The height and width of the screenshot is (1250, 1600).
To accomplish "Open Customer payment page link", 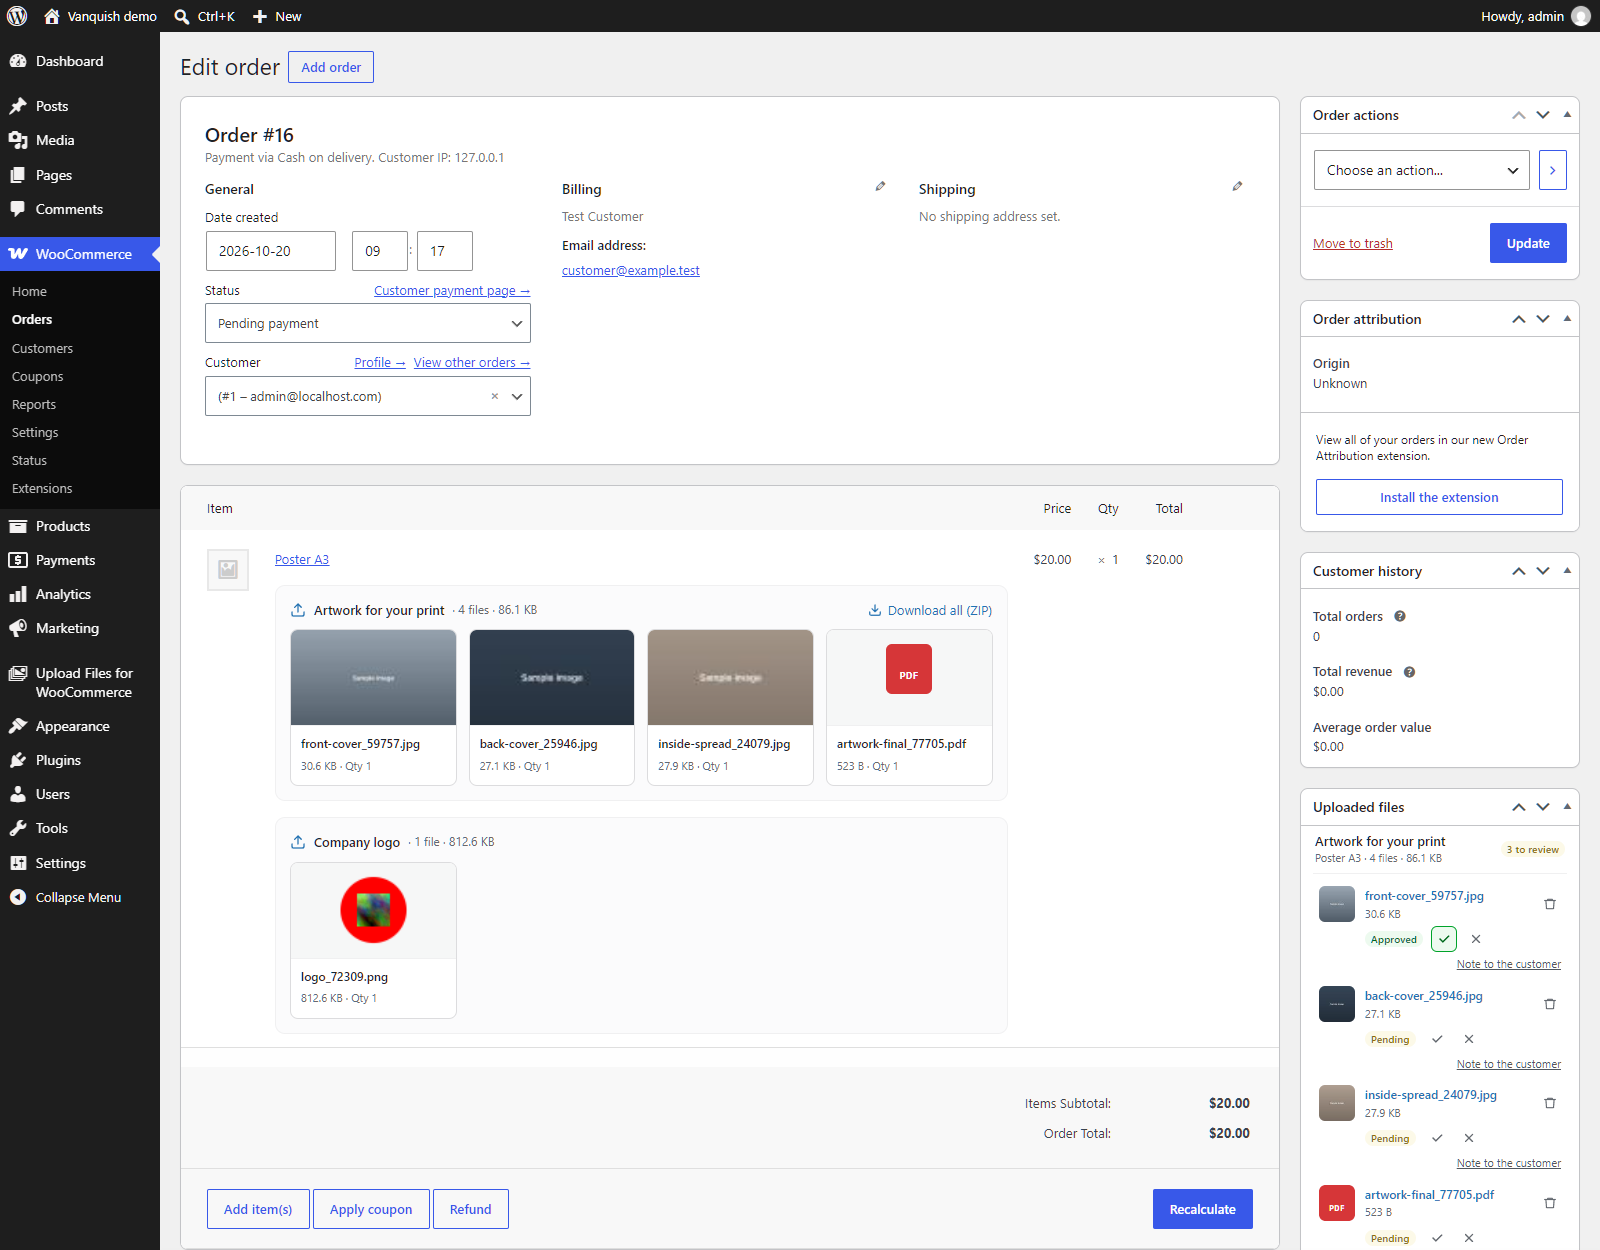I will coord(452,291).
